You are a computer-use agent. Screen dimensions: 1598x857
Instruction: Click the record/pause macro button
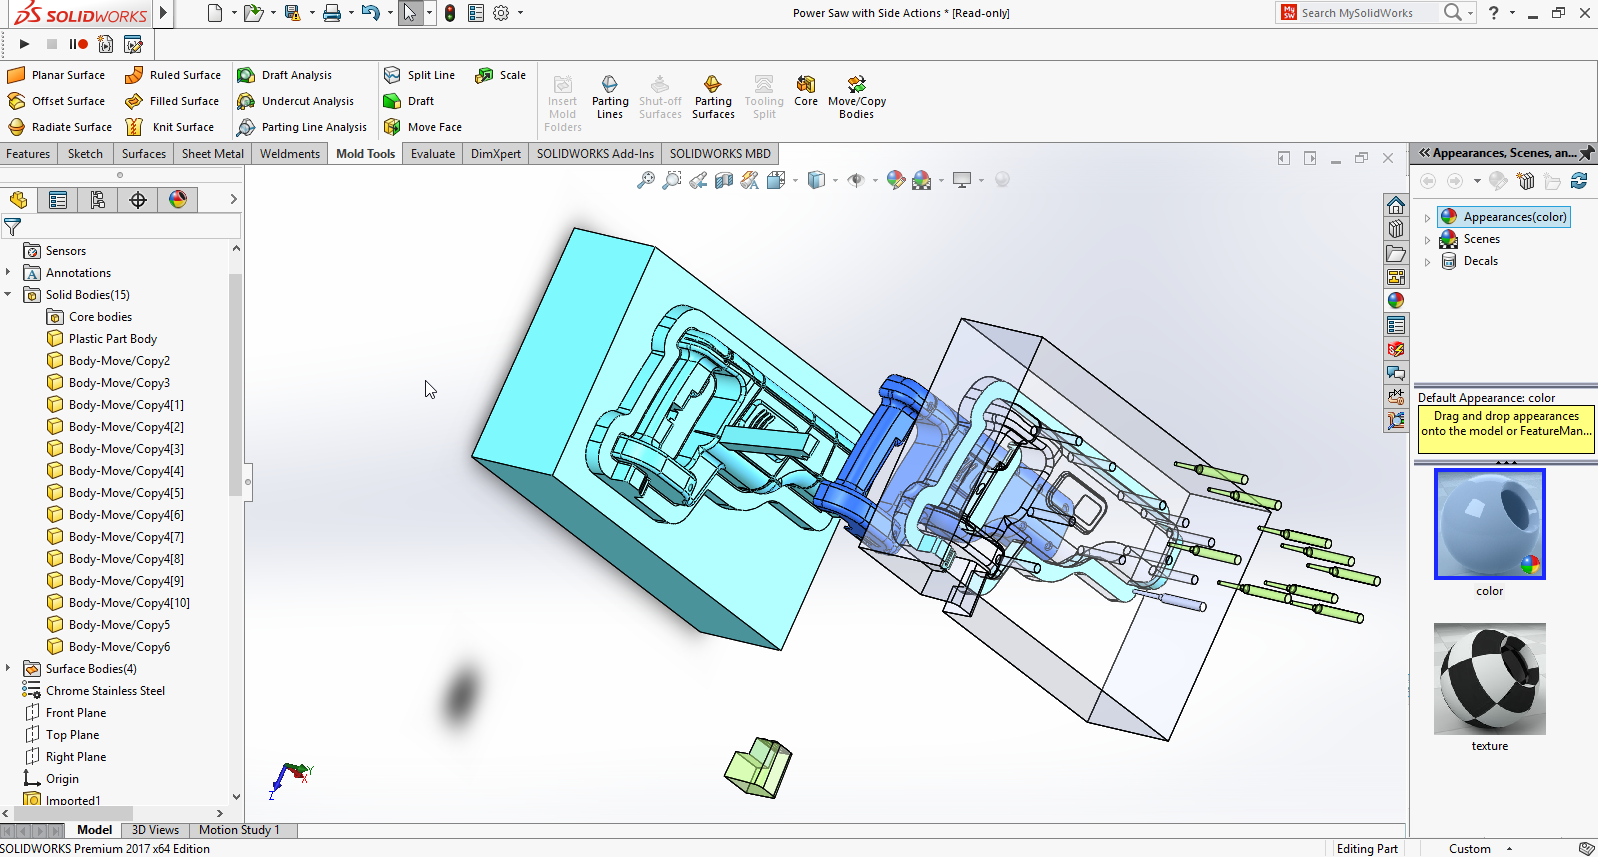click(x=78, y=44)
